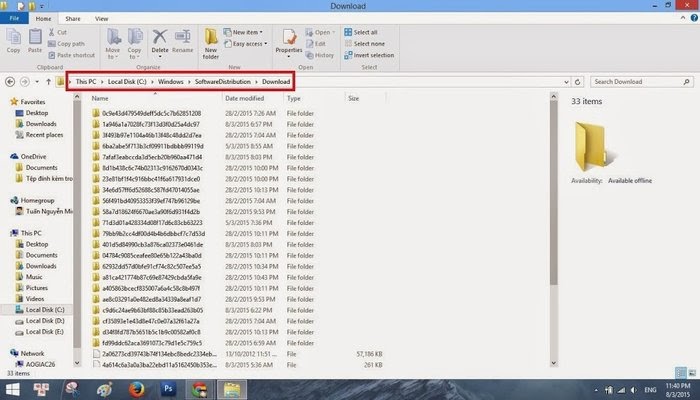Screen dimensions: 700x400
Task: Select Copy path in Clipboard group
Action: (x=66, y=44)
